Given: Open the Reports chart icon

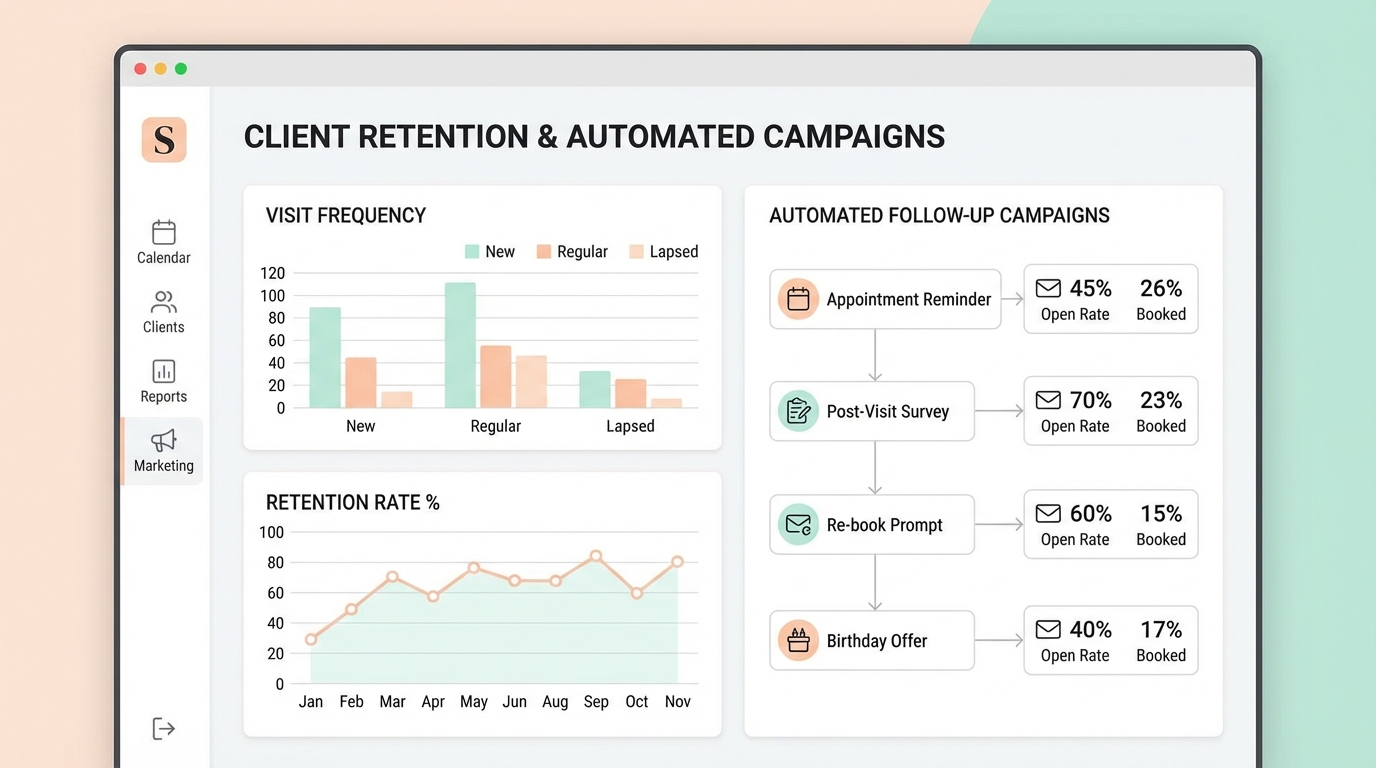Looking at the screenshot, I should click(x=164, y=371).
